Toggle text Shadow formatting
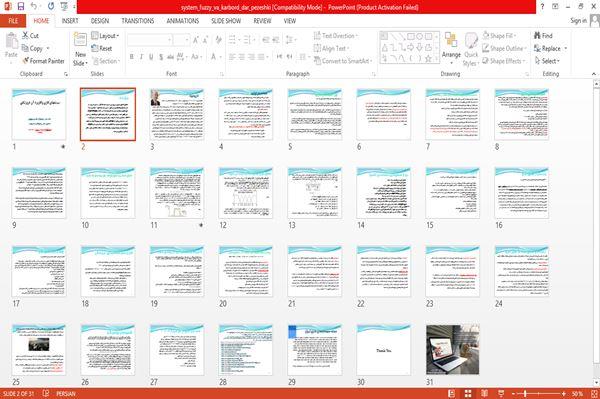Image resolution: width=600 pixels, height=399 pixels. tap(161, 57)
